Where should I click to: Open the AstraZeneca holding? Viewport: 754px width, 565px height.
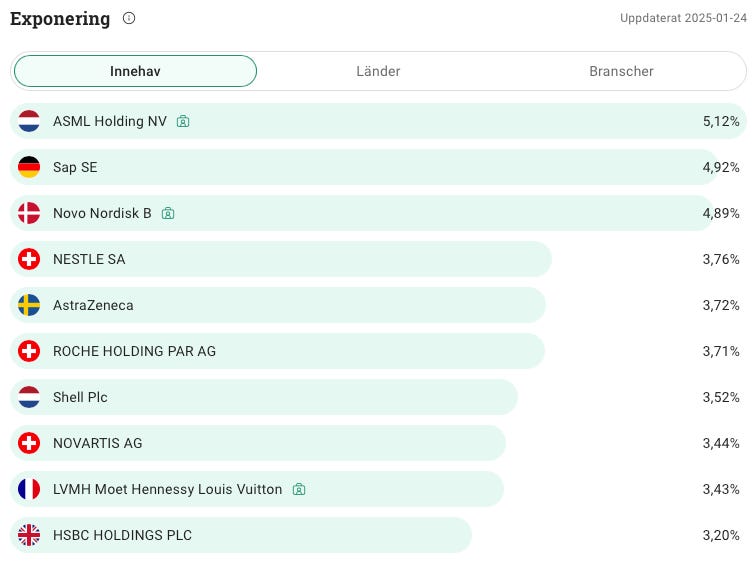click(378, 305)
